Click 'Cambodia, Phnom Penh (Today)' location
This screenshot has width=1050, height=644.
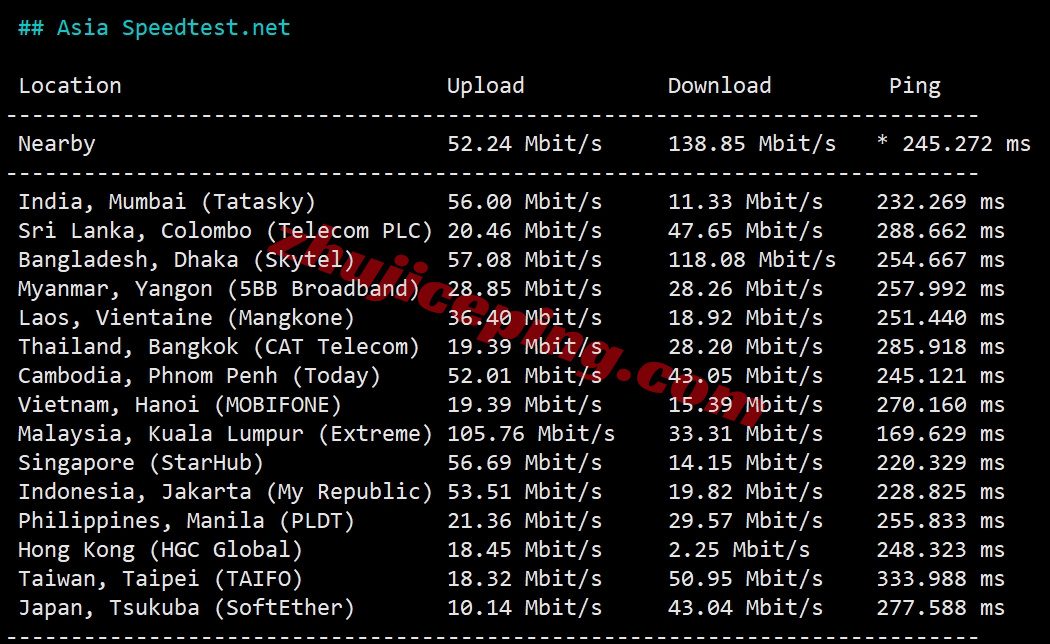click(x=200, y=376)
